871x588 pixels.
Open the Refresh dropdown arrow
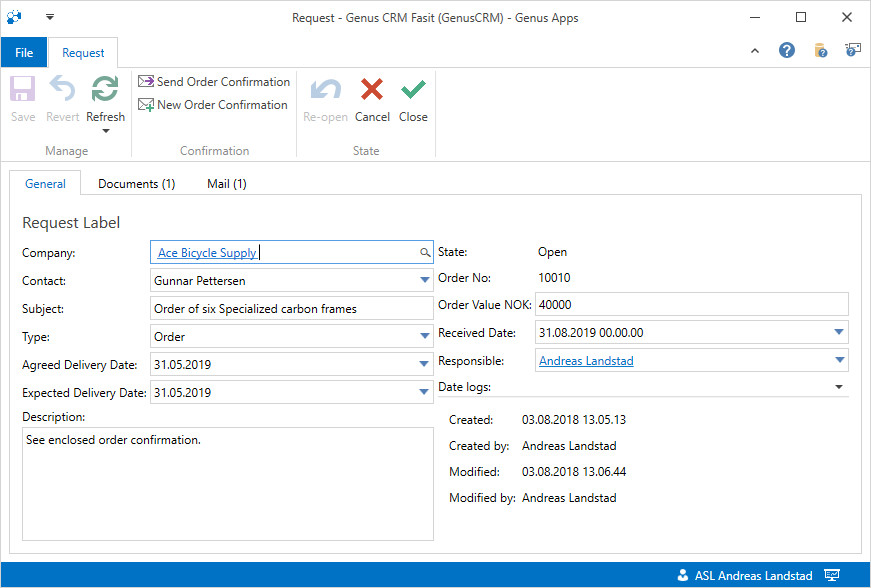click(x=106, y=131)
